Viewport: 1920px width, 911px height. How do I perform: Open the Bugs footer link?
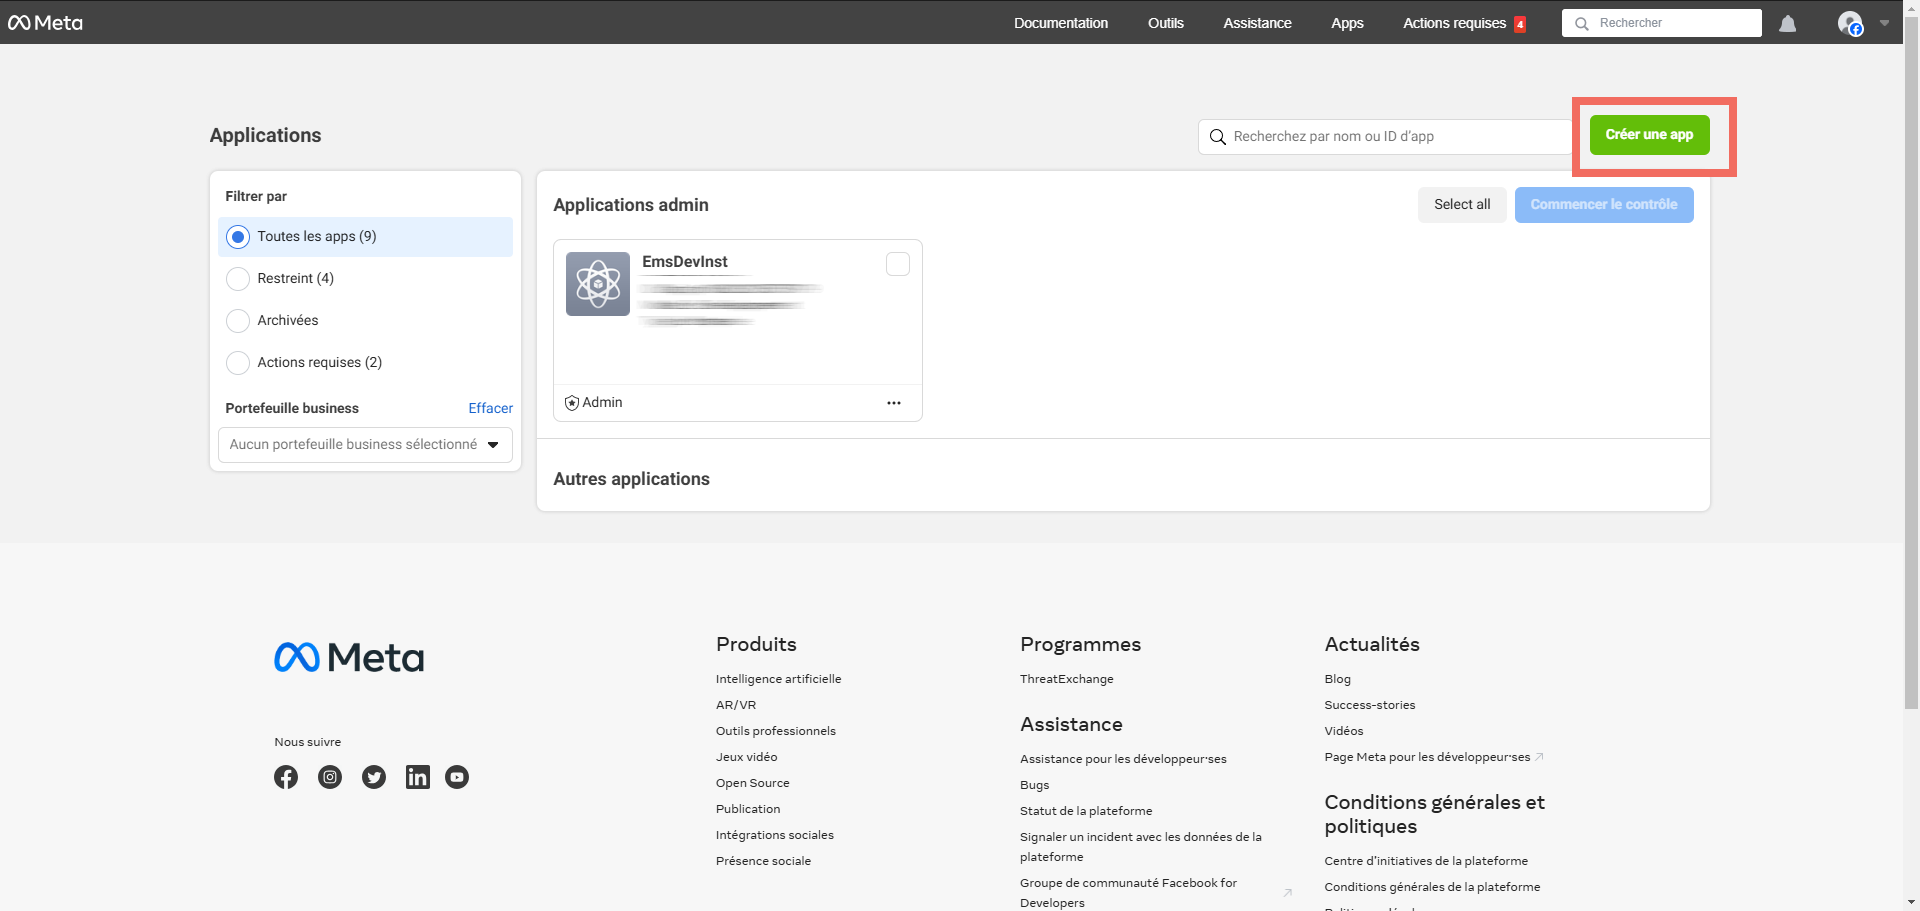pos(1034,785)
